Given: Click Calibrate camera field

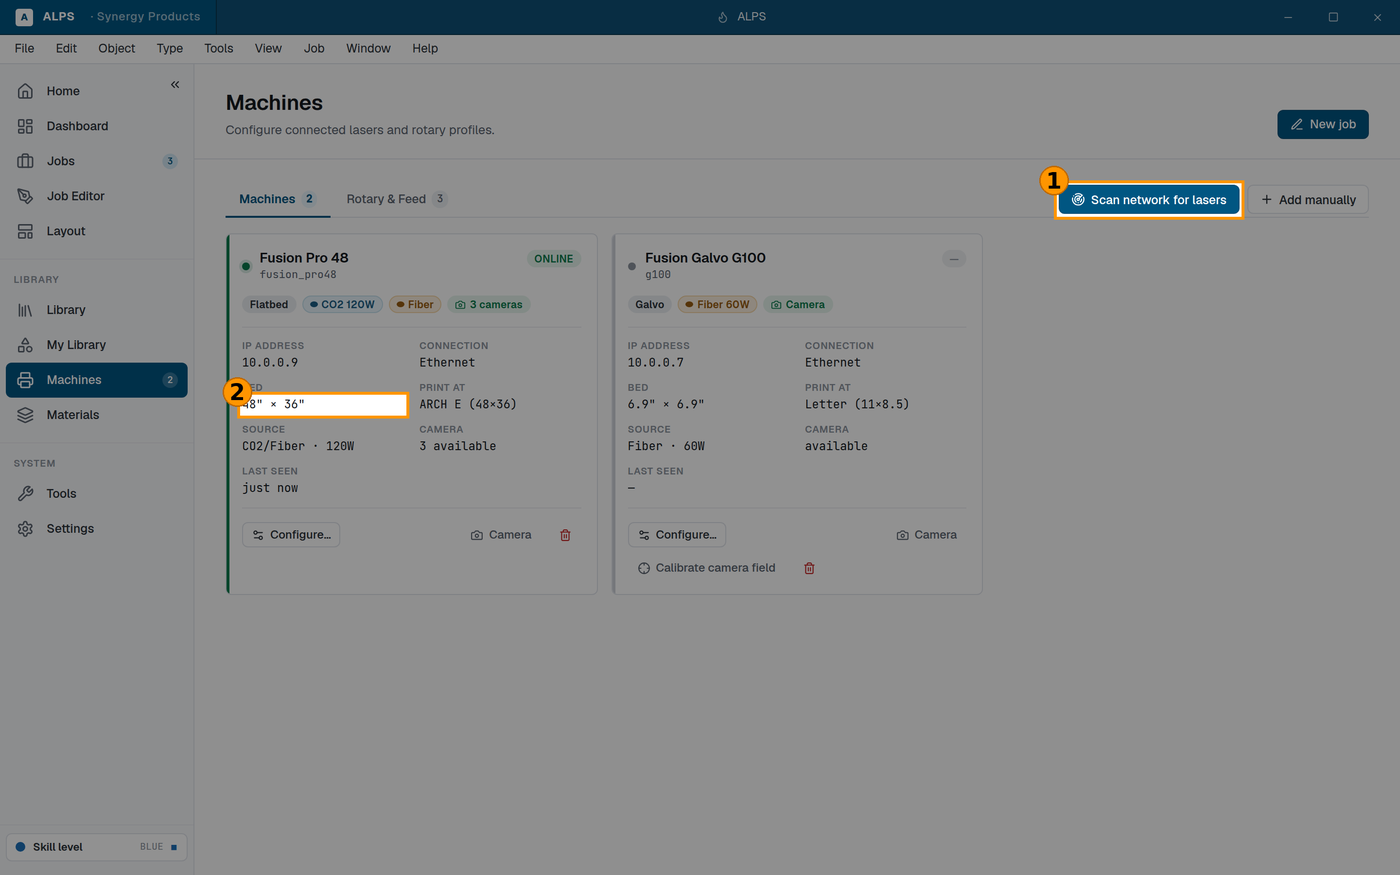Looking at the screenshot, I should [x=706, y=568].
